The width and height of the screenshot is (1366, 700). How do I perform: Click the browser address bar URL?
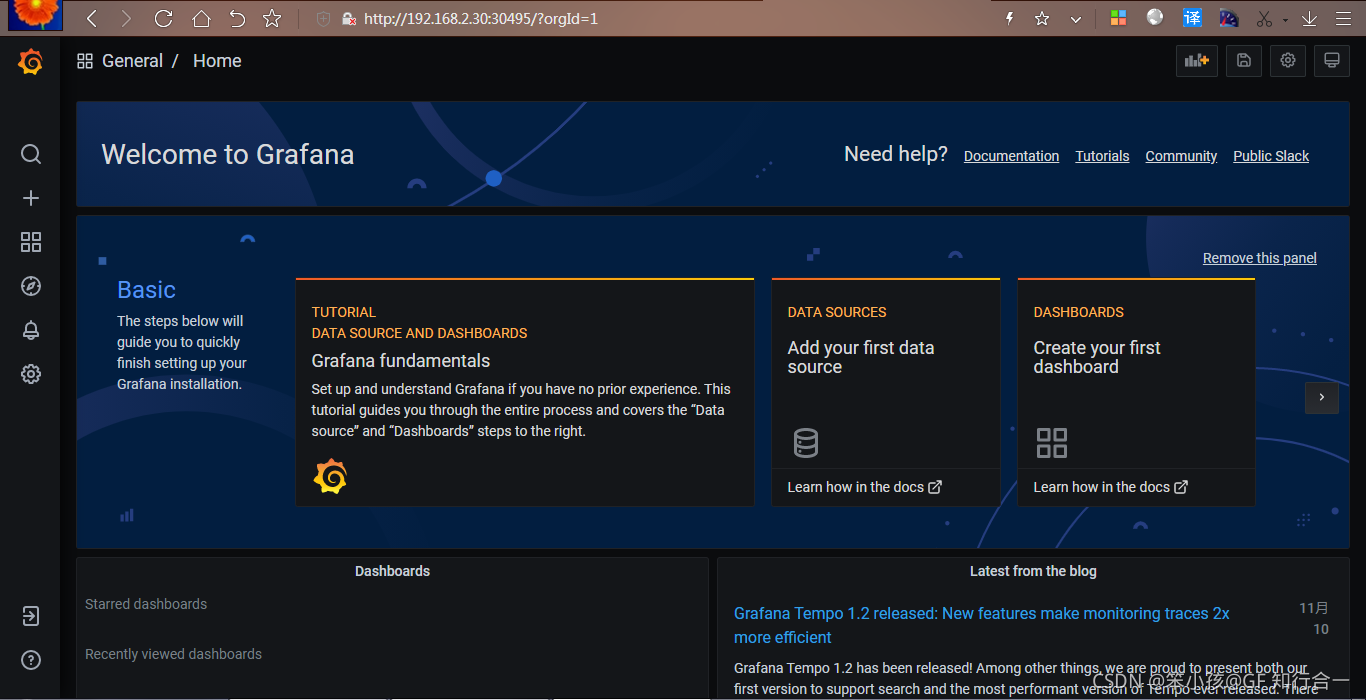tap(481, 18)
